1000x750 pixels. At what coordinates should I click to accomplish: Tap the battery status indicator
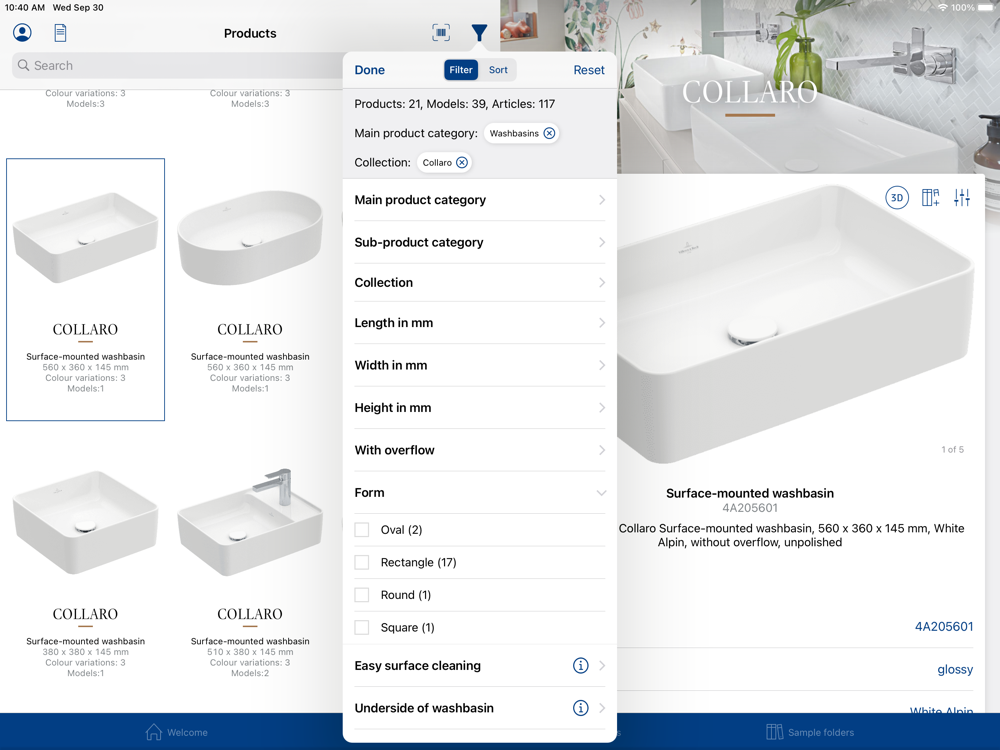[987, 8]
